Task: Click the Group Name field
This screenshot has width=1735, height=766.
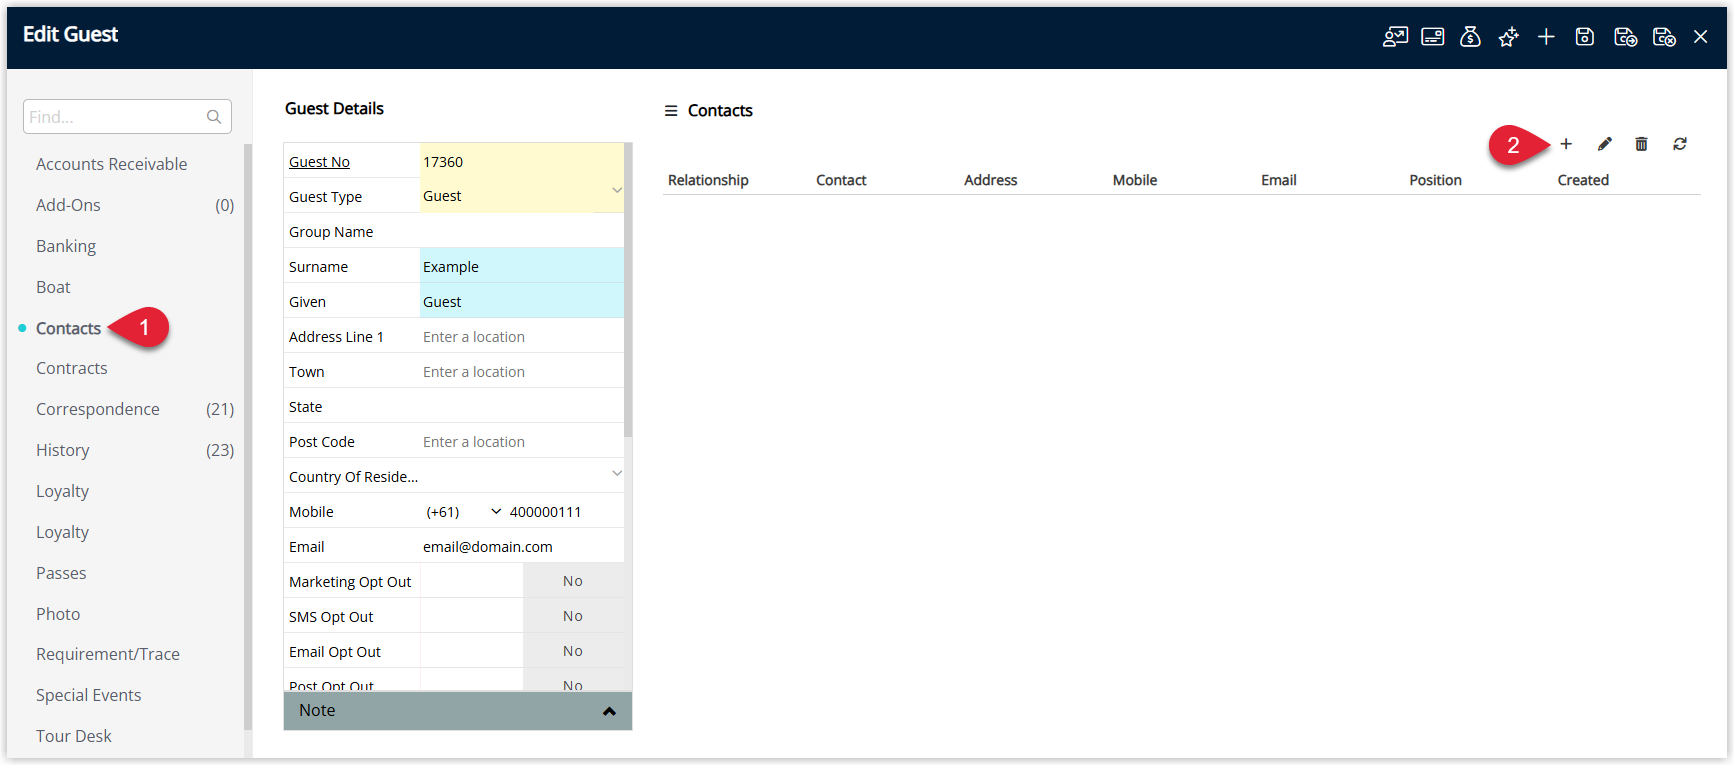Action: (x=521, y=231)
